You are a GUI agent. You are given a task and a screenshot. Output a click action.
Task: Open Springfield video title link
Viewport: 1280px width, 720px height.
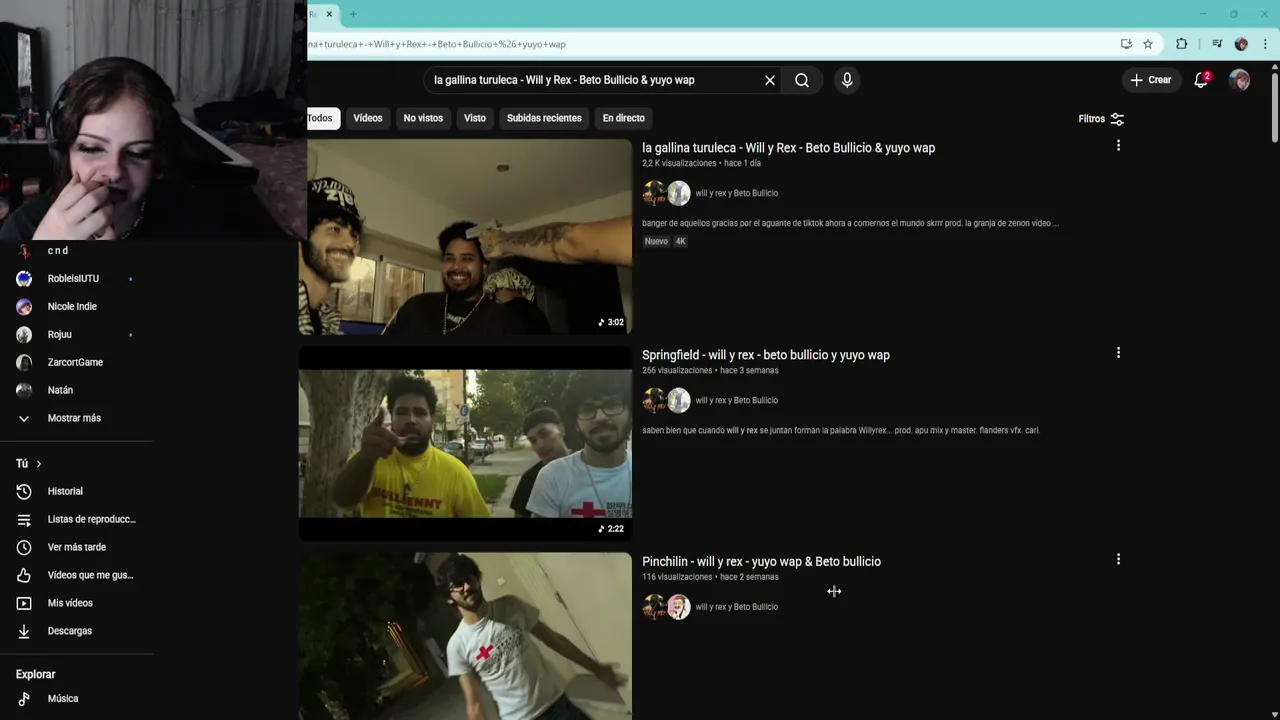click(766, 355)
